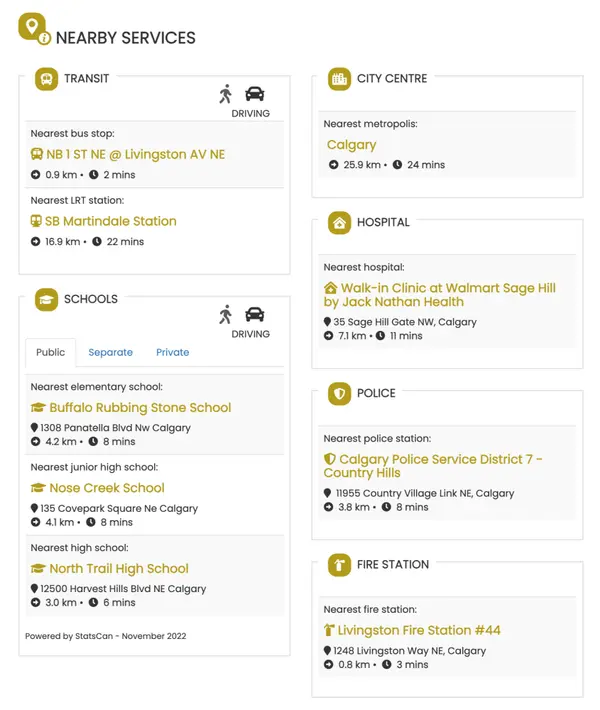Click the Transit bus section icon
This screenshot has width=600, height=710.
[x=46, y=79]
